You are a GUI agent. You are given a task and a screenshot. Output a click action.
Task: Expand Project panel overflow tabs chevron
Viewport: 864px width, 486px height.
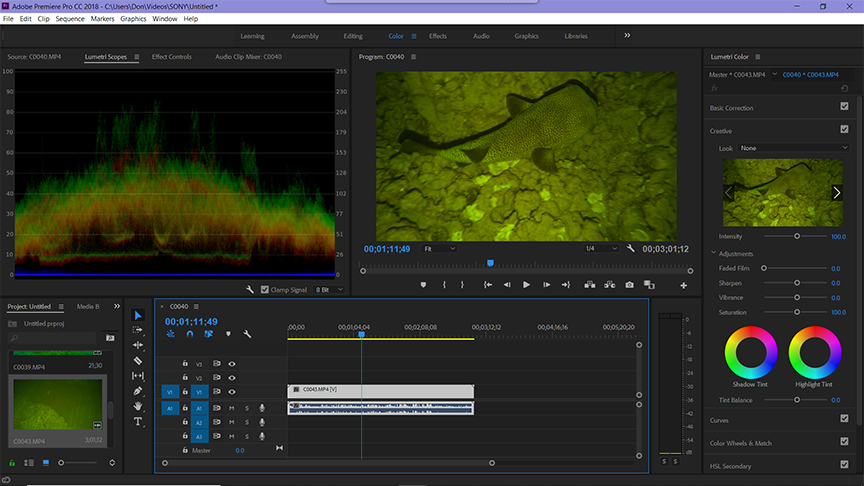pos(117,306)
